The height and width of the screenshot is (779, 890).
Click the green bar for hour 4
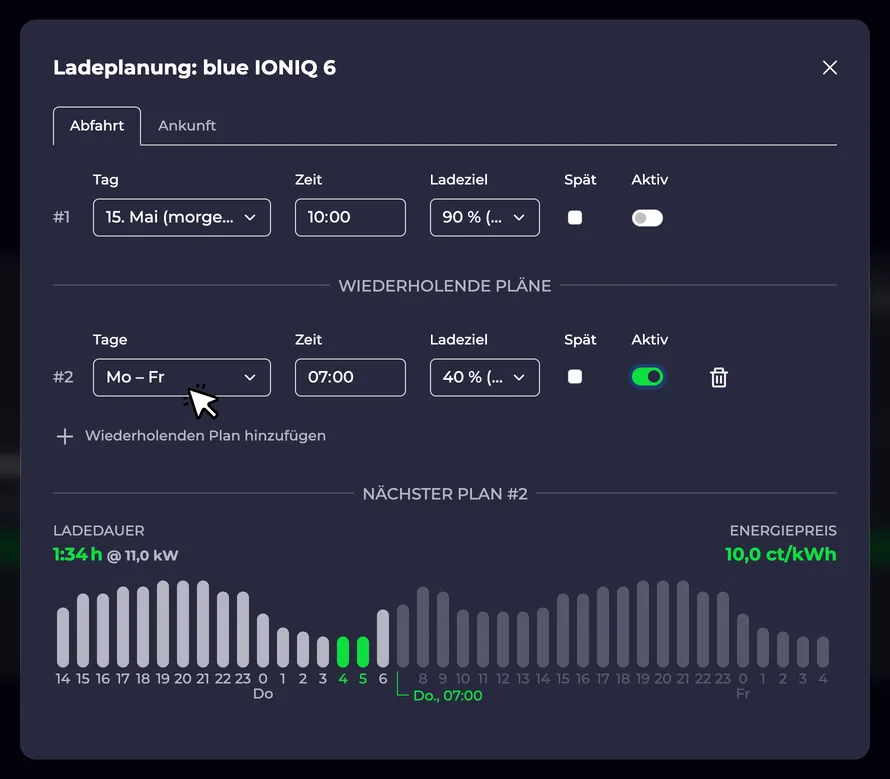343,651
